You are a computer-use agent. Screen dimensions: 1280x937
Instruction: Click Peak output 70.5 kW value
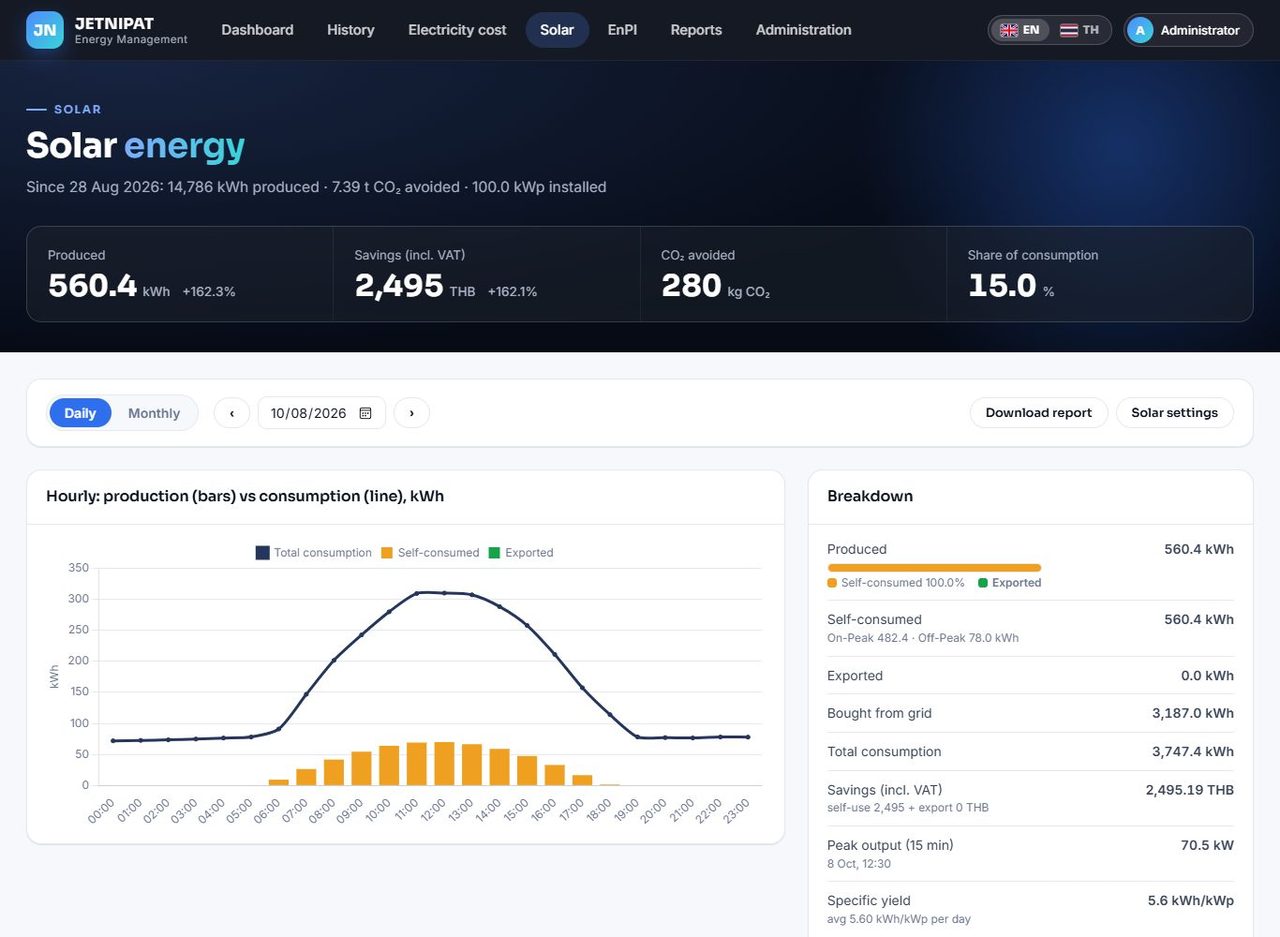[1207, 845]
